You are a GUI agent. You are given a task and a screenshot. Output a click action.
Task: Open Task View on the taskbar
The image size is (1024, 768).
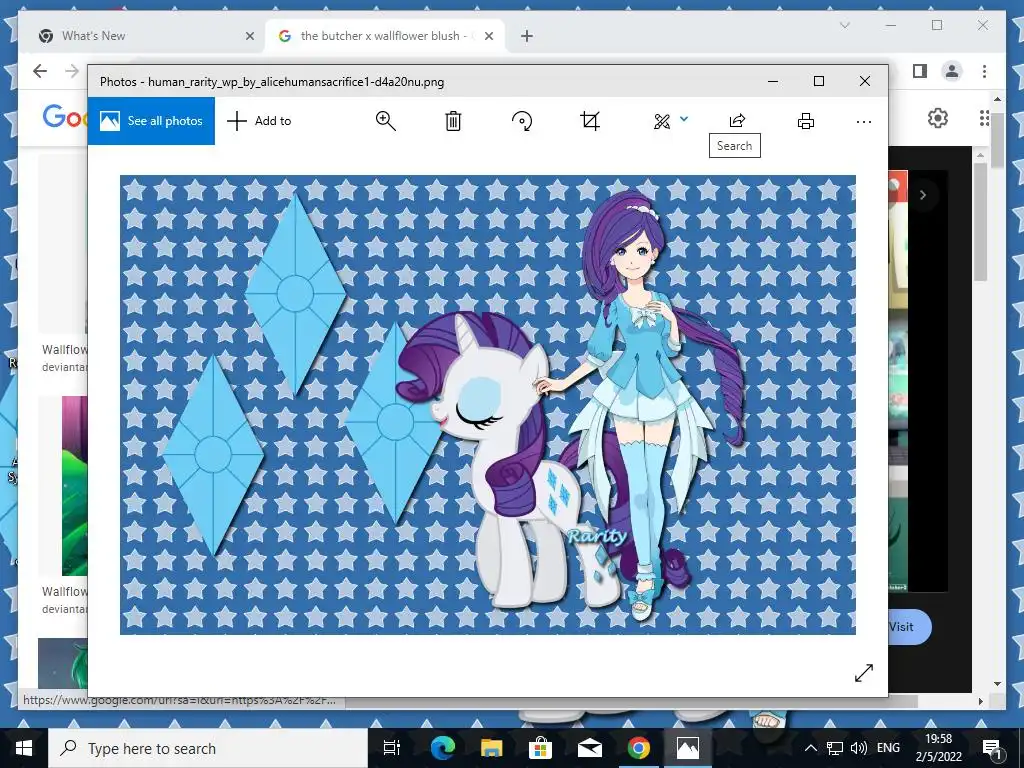tap(392, 748)
